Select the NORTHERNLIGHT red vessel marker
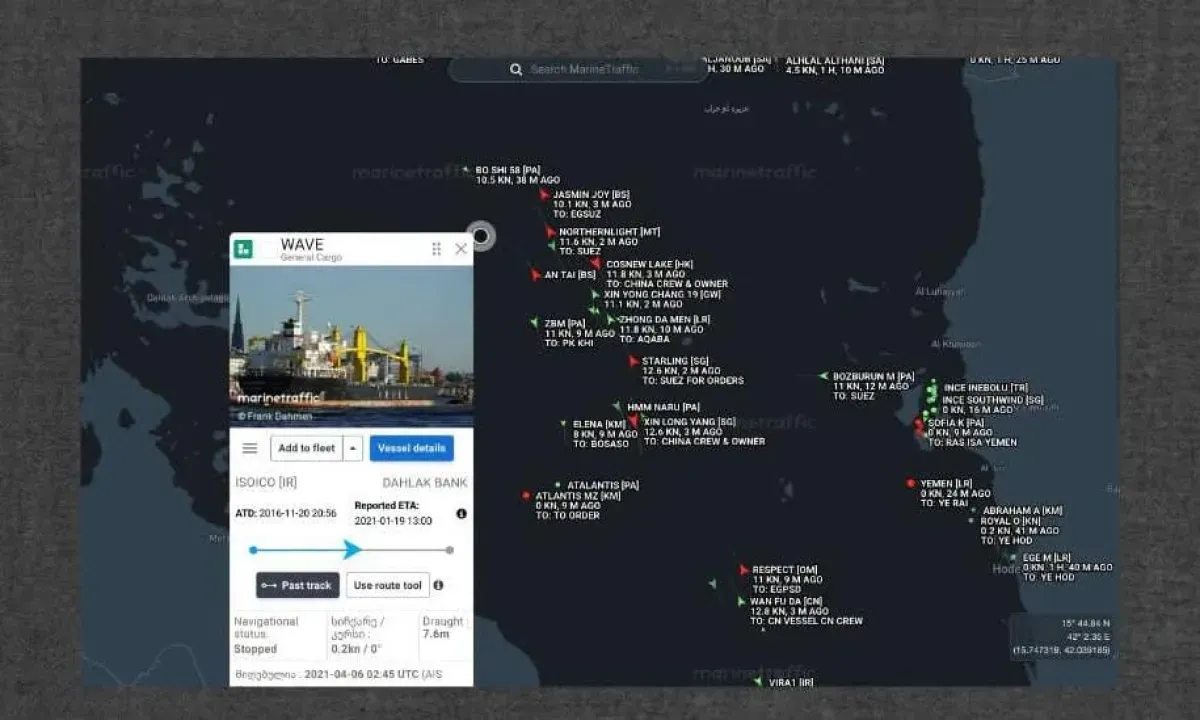The width and height of the screenshot is (1200, 720). pyautogui.click(x=550, y=232)
